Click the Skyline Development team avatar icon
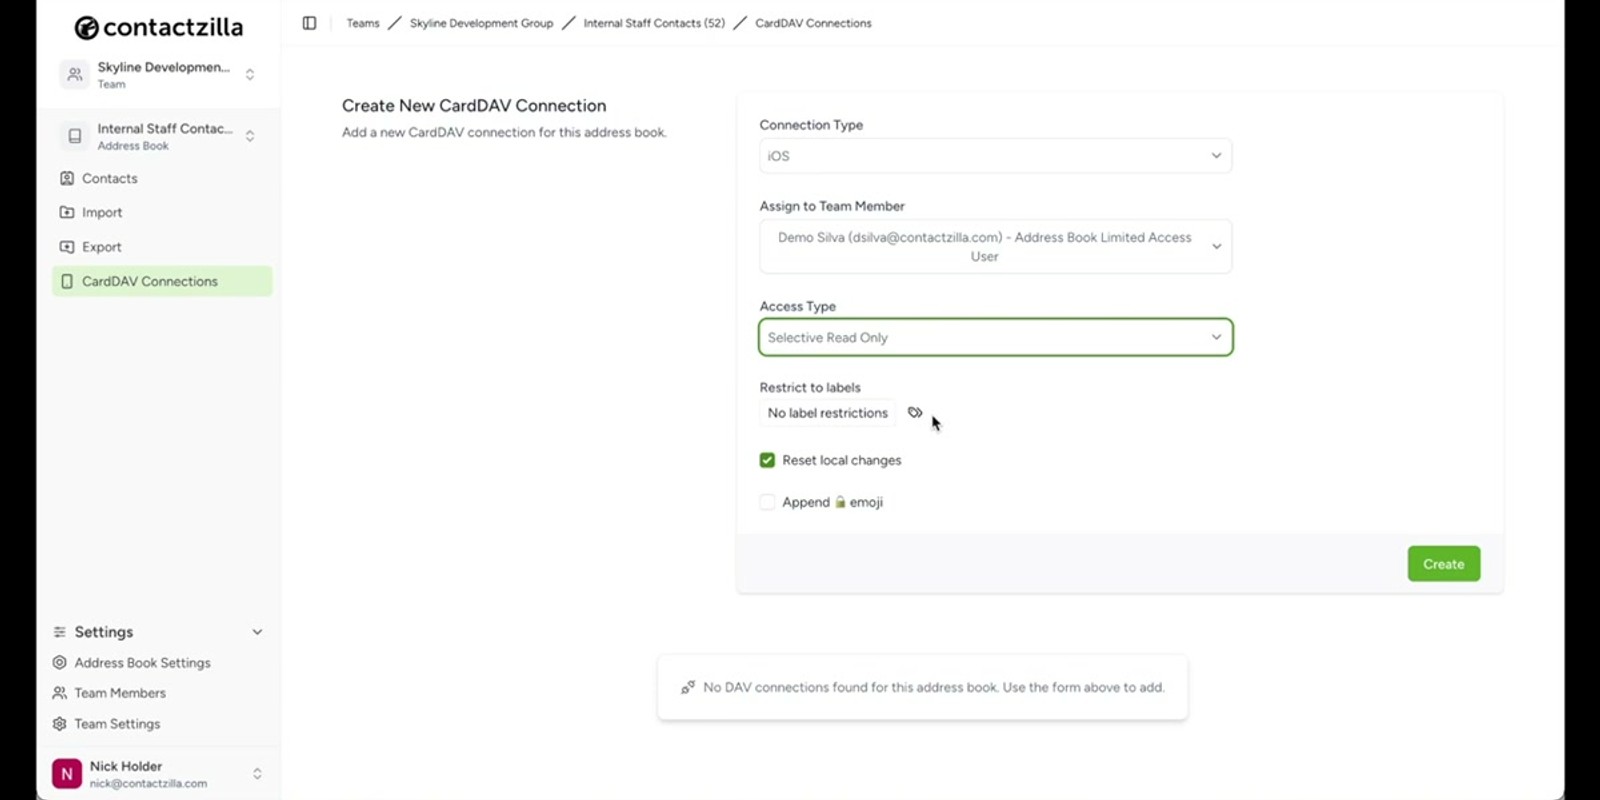 [75, 74]
